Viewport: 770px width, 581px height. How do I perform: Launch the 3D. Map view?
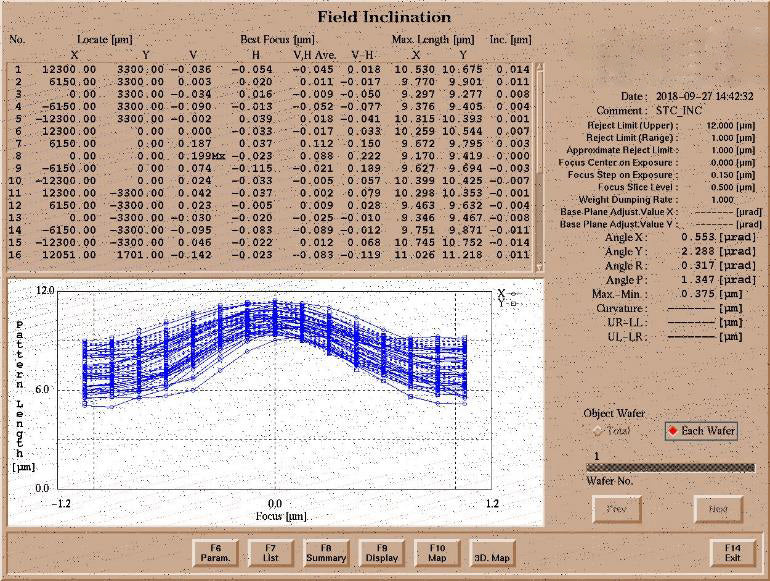(x=492, y=553)
